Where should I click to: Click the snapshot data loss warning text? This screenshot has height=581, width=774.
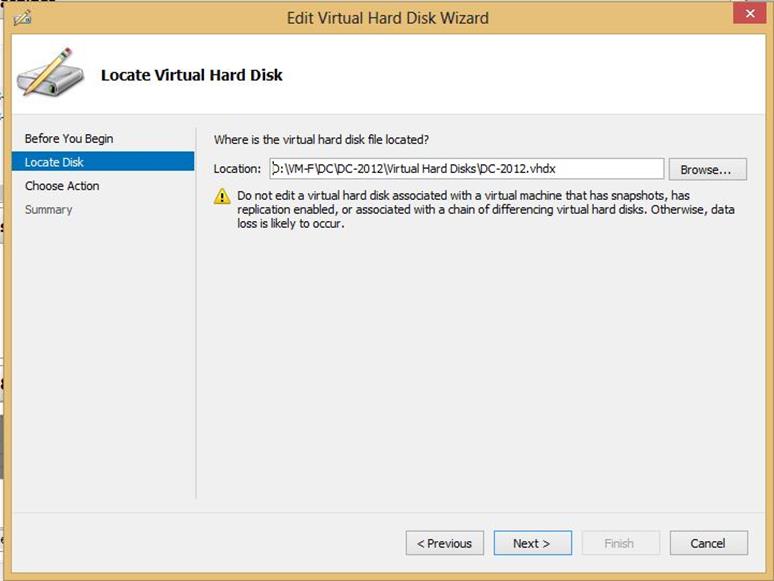(486, 209)
